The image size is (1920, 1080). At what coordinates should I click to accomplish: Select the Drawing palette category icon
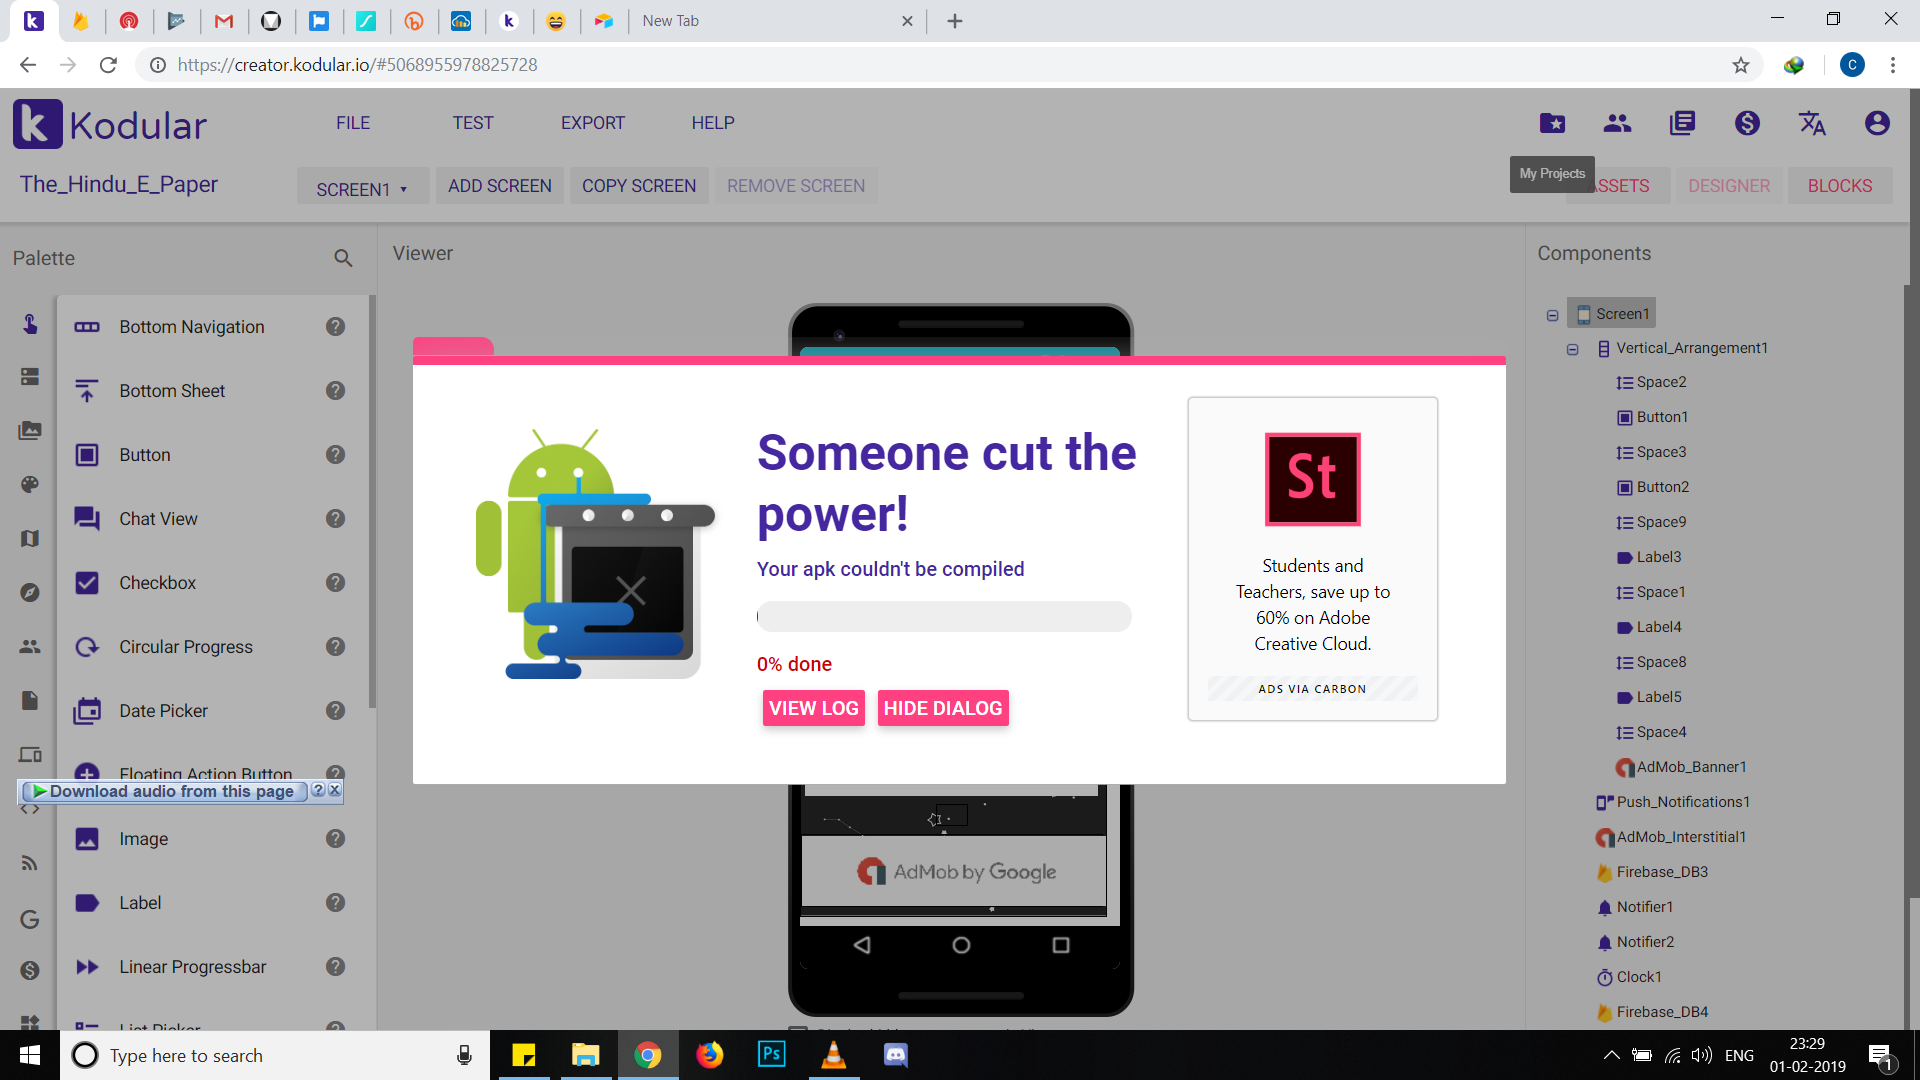click(30, 485)
